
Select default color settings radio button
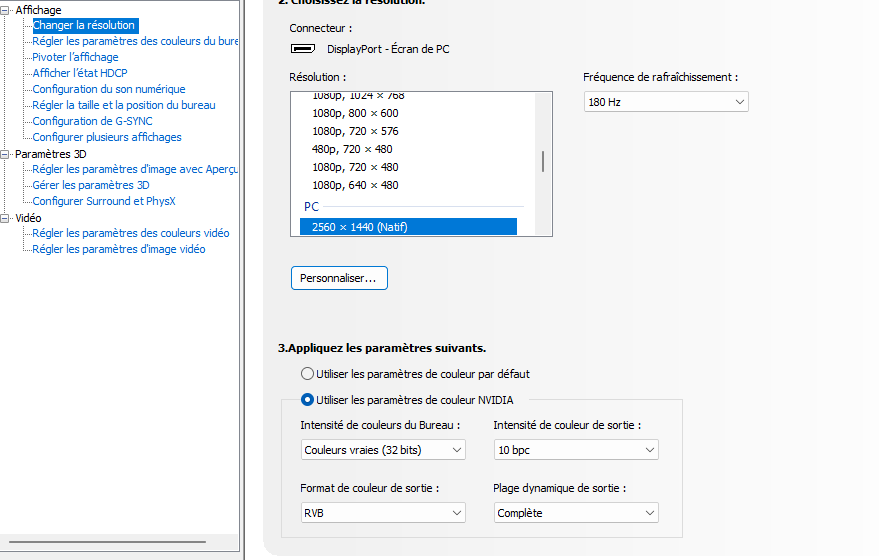(307, 374)
